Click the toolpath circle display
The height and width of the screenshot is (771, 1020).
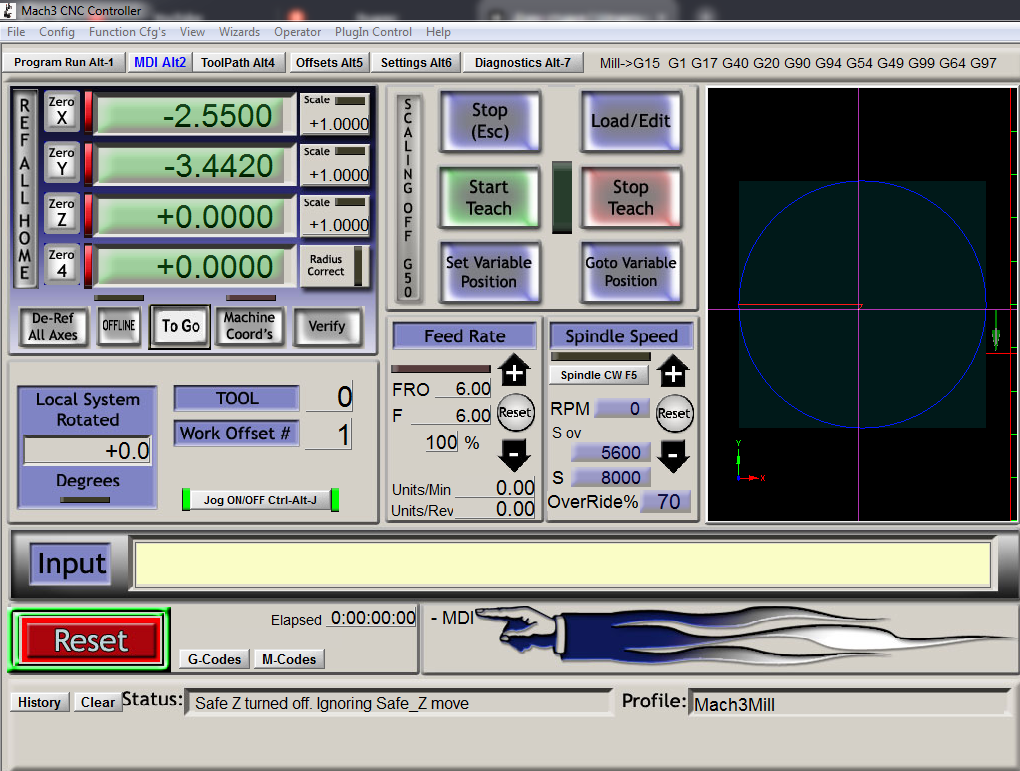[862, 304]
